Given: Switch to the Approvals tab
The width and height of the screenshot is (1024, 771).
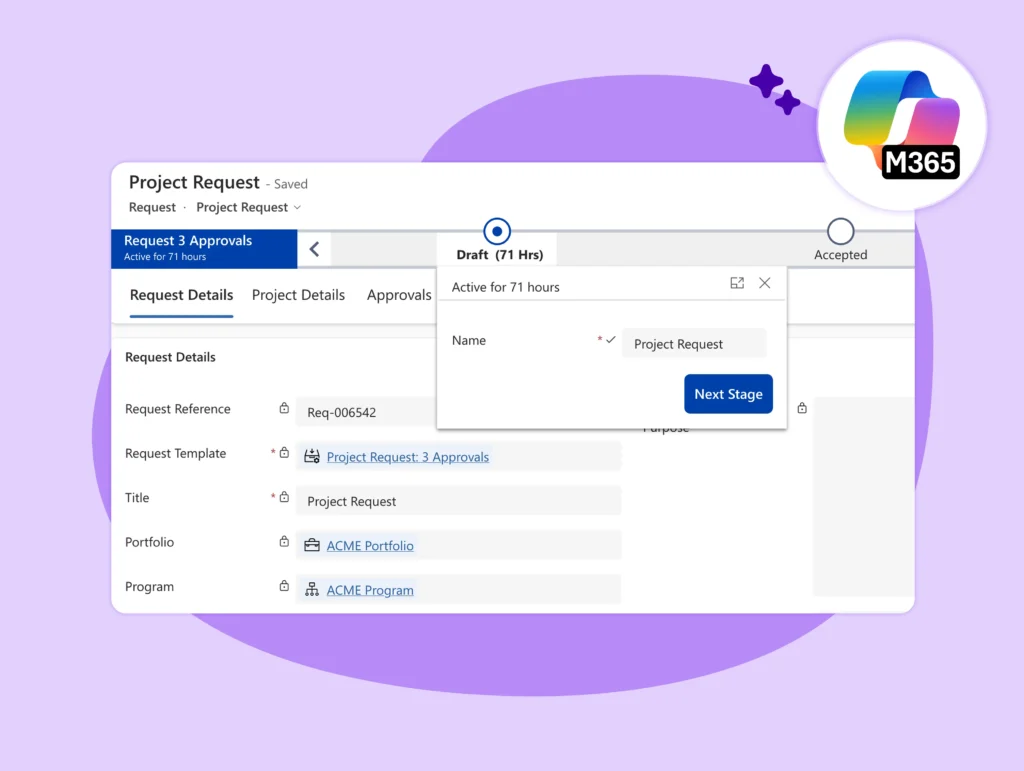Looking at the screenshot, I should coord(399,295).
